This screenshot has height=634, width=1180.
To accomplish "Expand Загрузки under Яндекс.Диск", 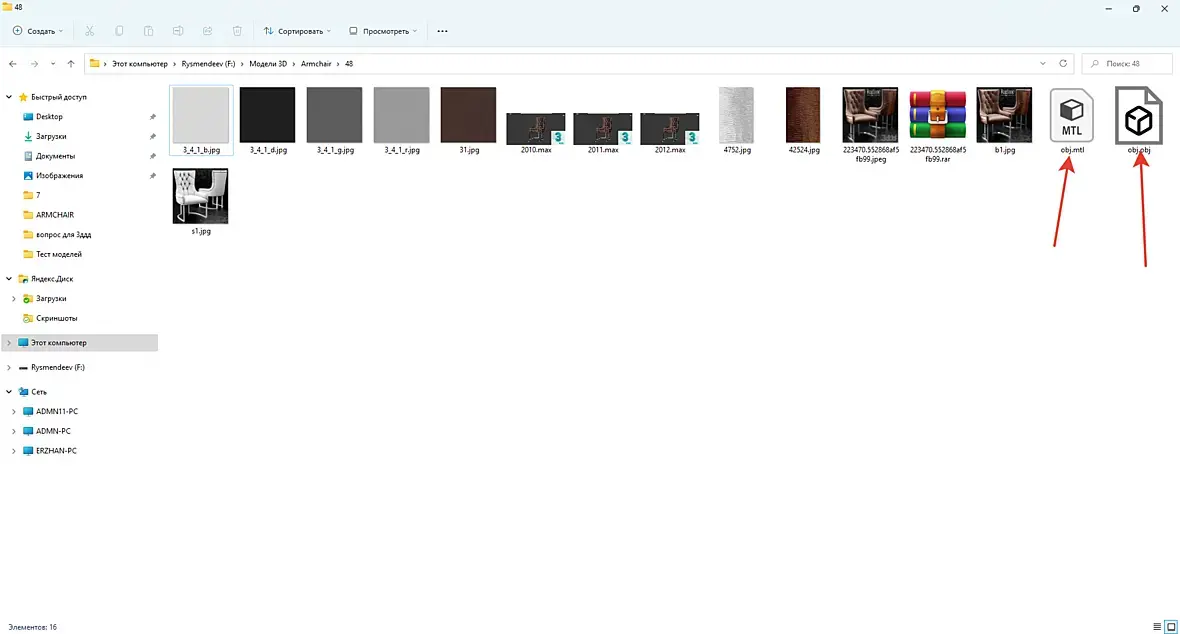I will pyautogui.click(x=14, y=298).
